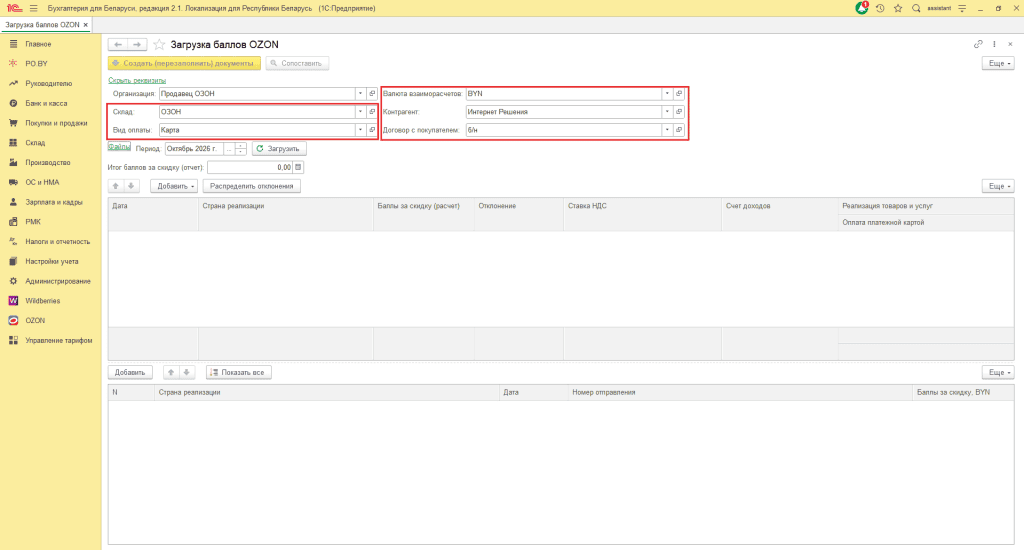The height and width of the screenshot is (550, 1024).
Task: Move lower table row up
Action: tap(170, 372)
